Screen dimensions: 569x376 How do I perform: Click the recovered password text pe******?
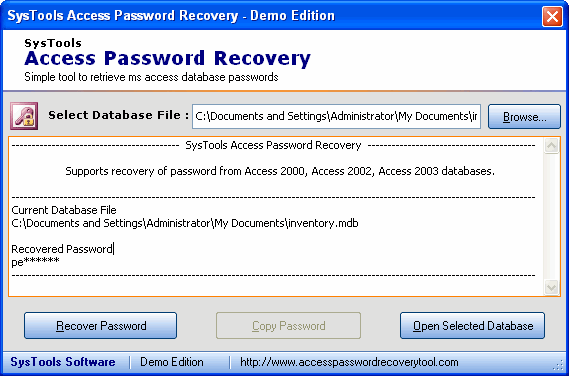tap(35, 262)
